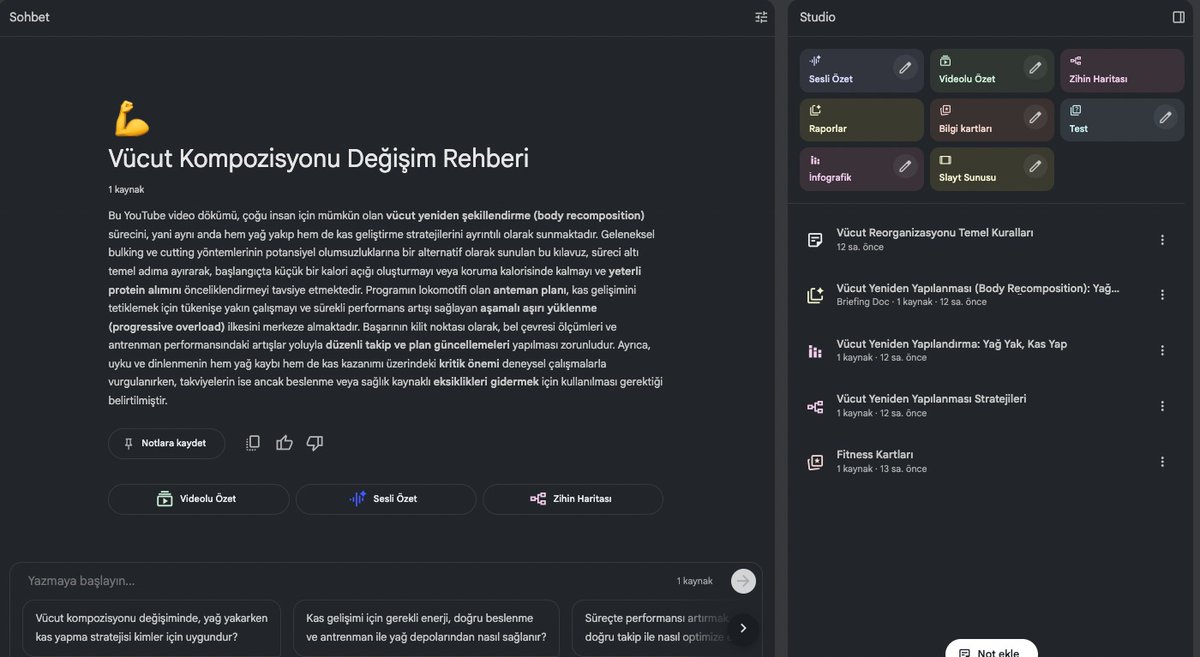Edit Sesli Özet pencil icon
This screenshot has width=1200, height=657.
[905, 68]
